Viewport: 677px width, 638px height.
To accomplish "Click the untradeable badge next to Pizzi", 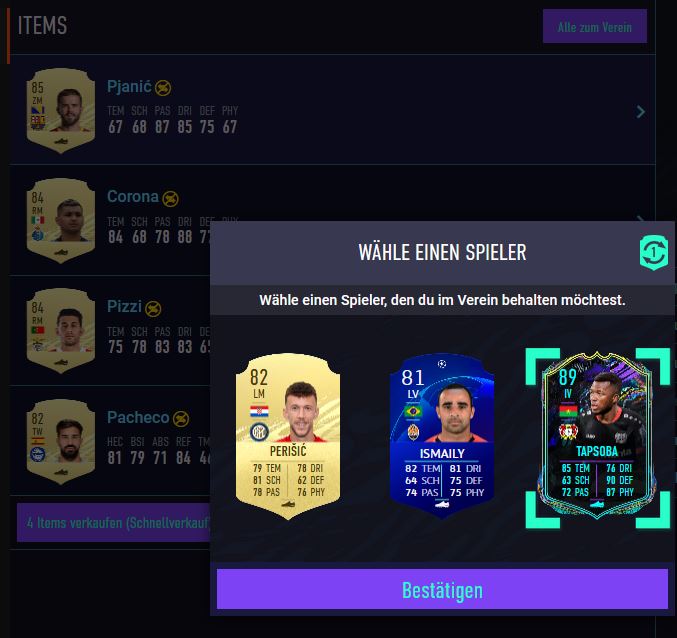I will pyautogui.click(x=153, y=309).
